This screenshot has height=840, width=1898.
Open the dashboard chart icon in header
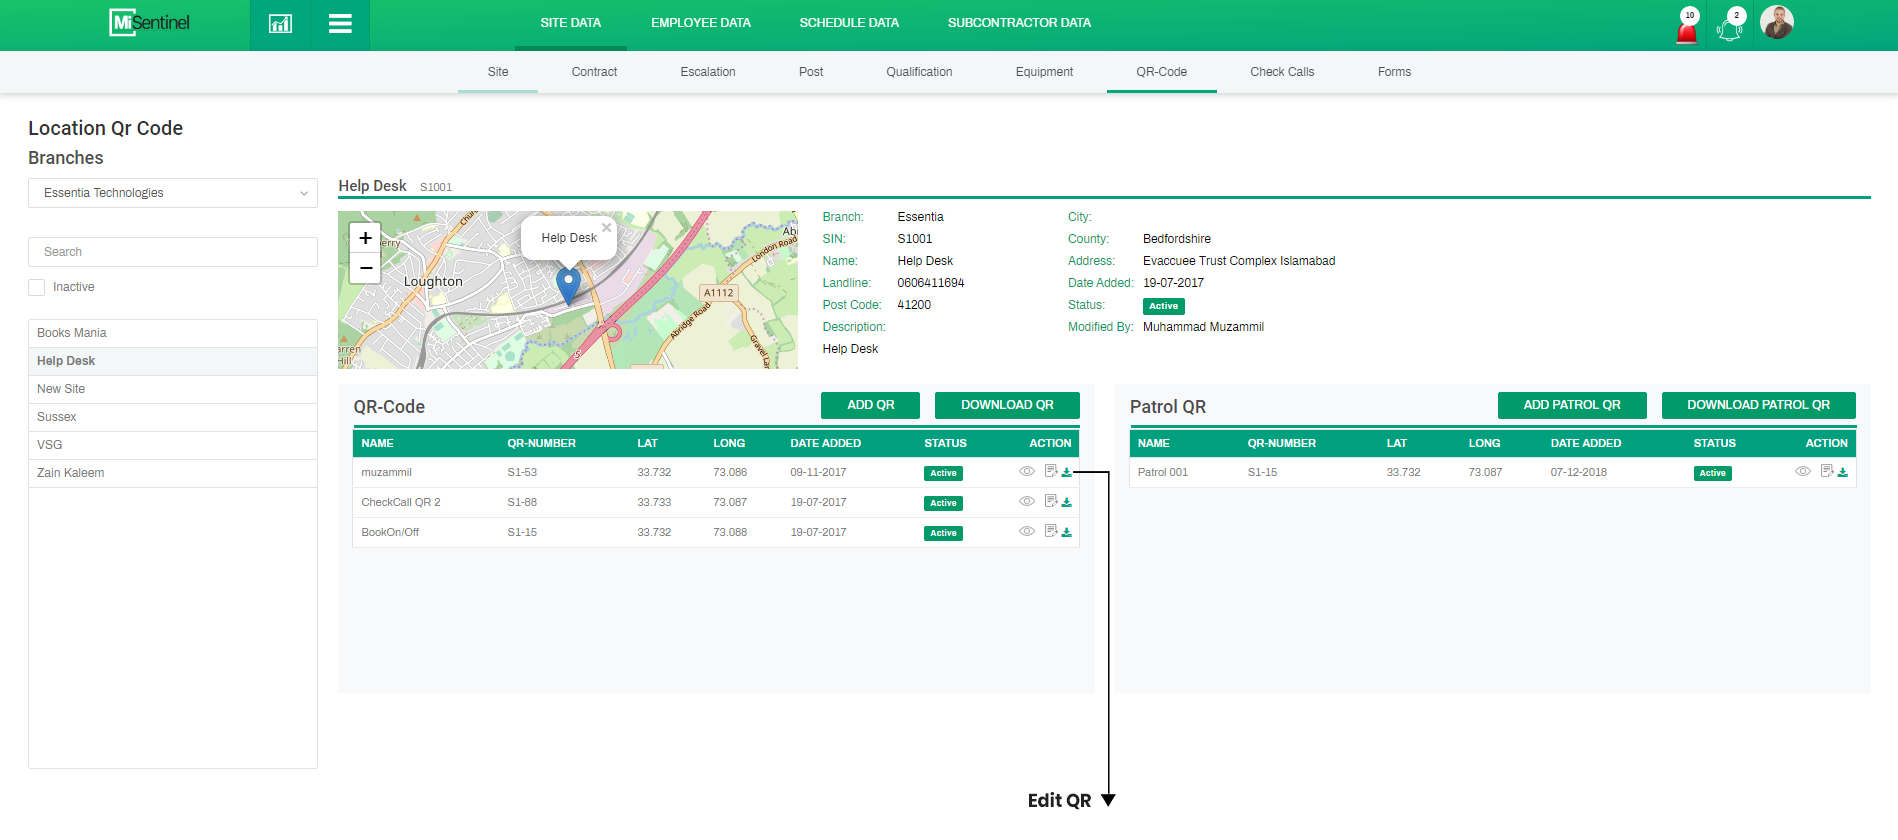click(280, 24)
